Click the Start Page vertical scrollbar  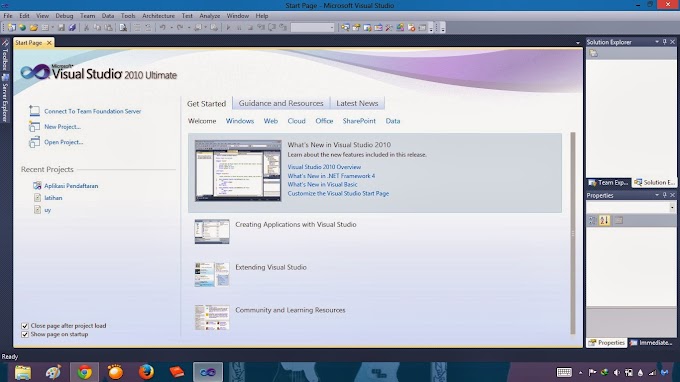(573, 233)
